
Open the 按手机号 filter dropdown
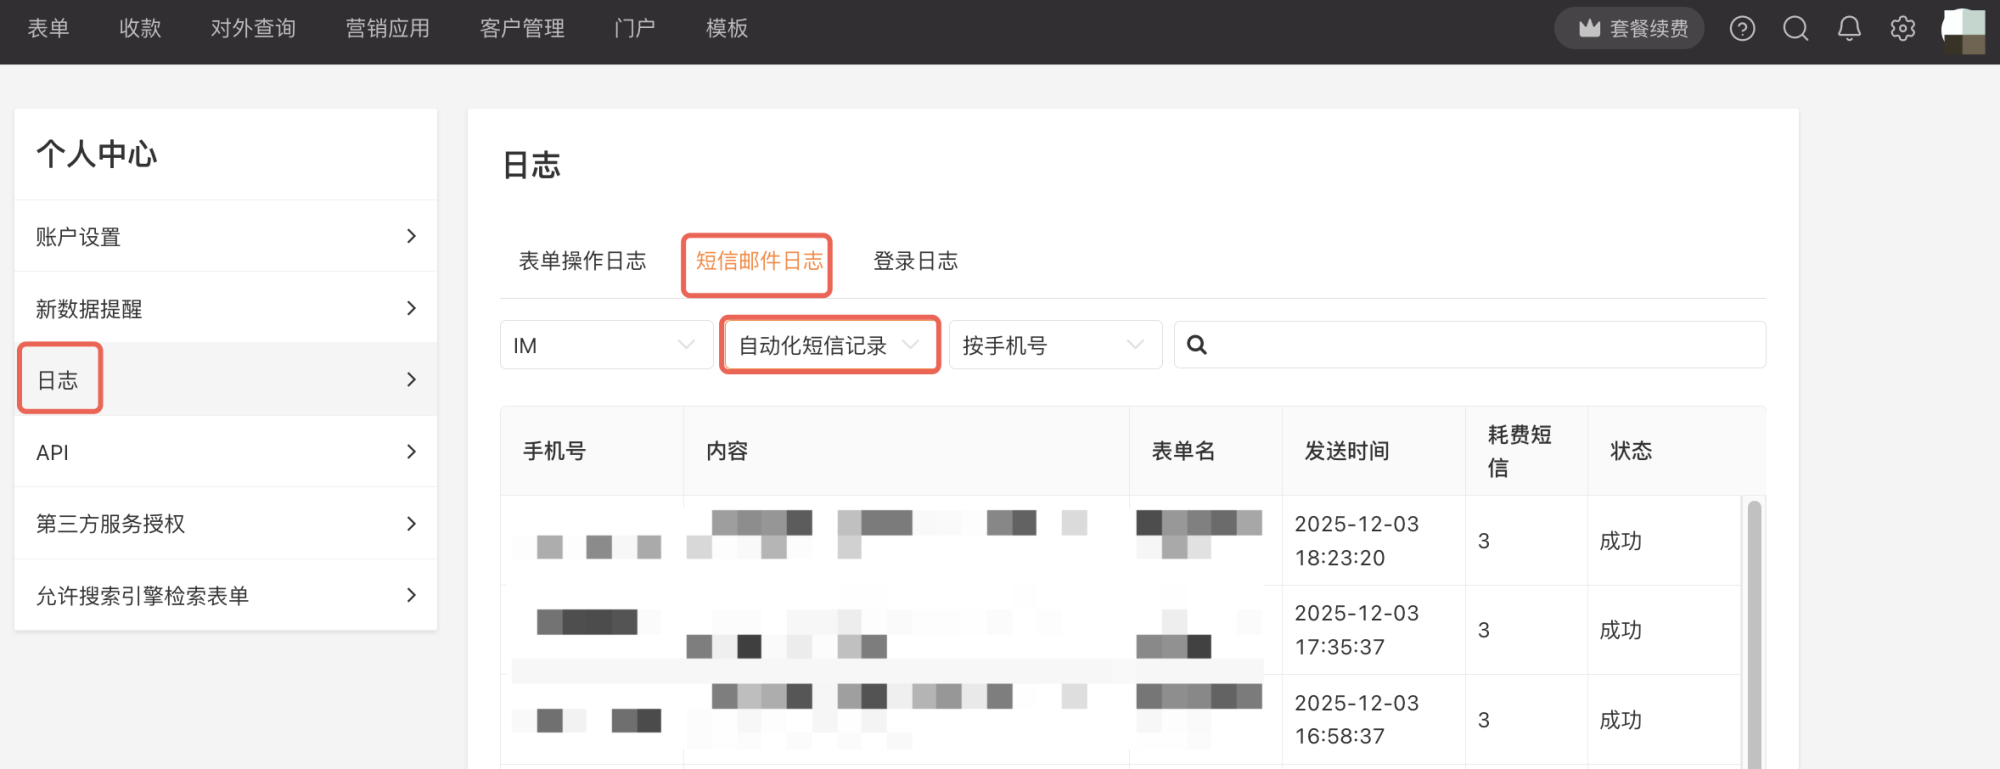coord(1054,345)
